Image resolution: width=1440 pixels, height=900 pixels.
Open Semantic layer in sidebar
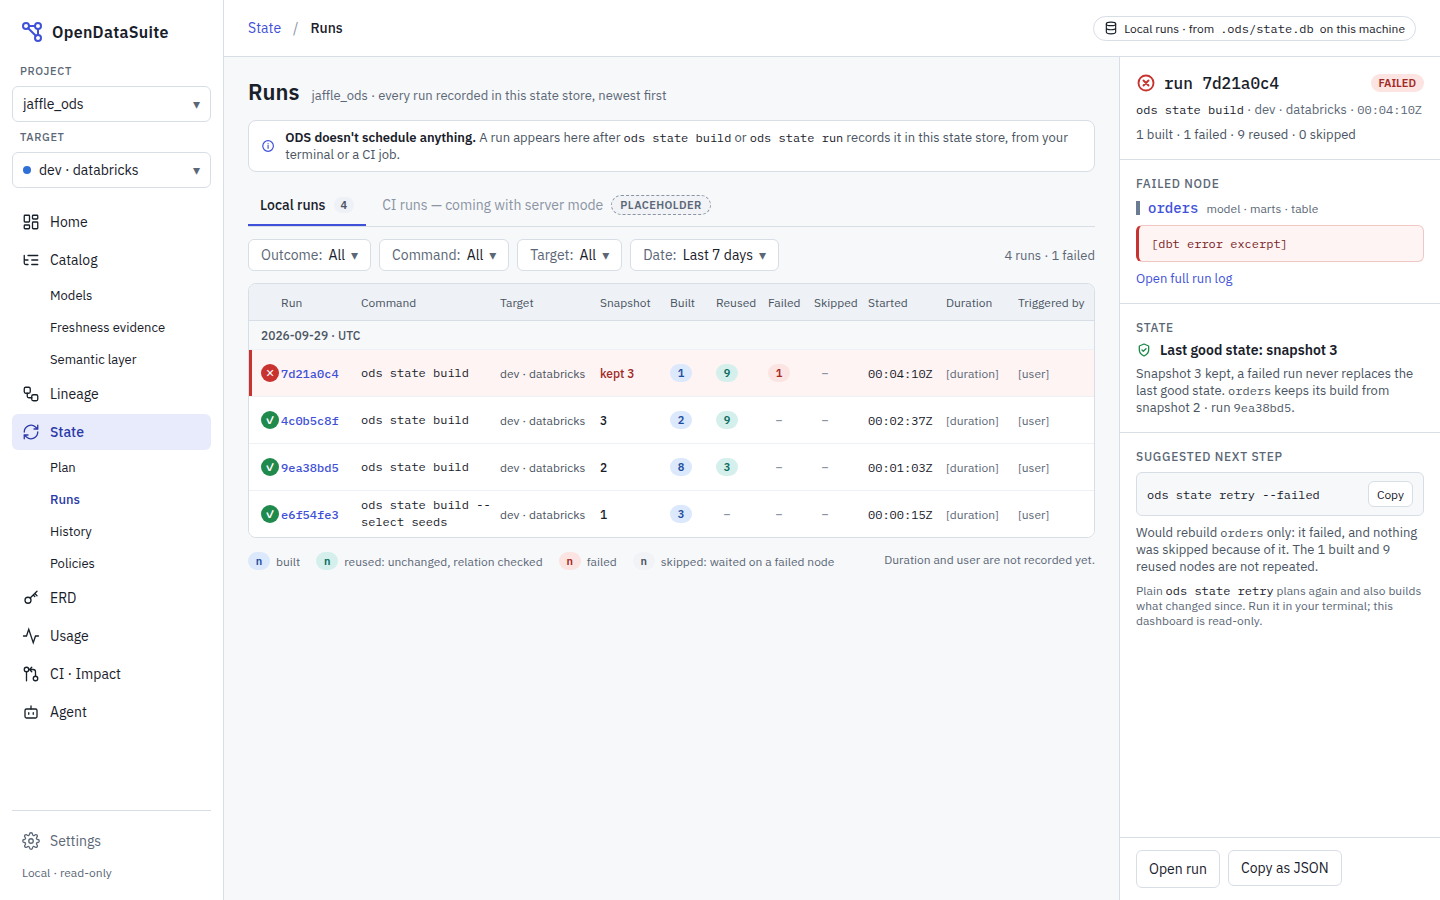[93, 360]
